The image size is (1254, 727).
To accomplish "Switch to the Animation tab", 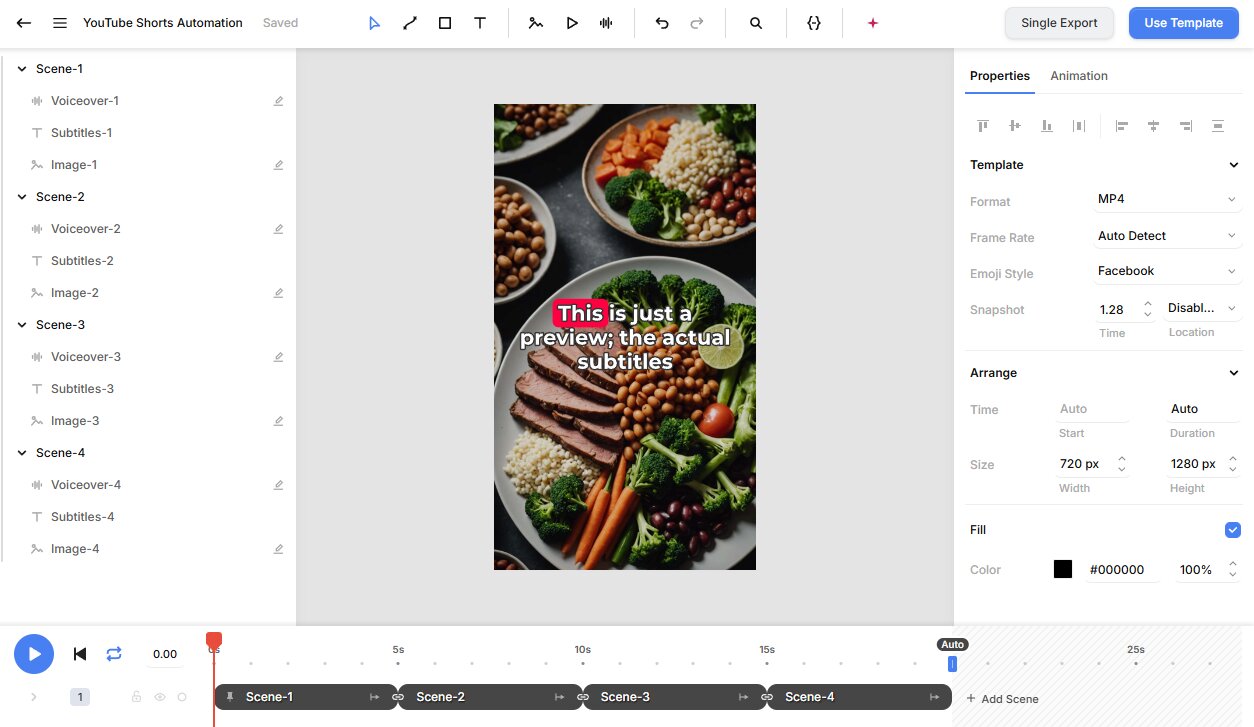I will pyautogui.click(x=1079, y=76).
